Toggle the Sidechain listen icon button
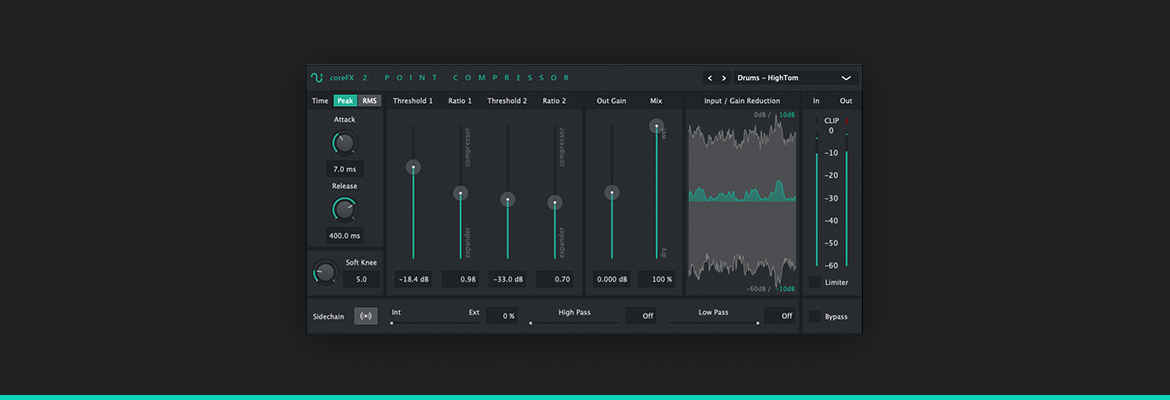Viewport: 1170px width, 400px height. click(x=366, y=316)
